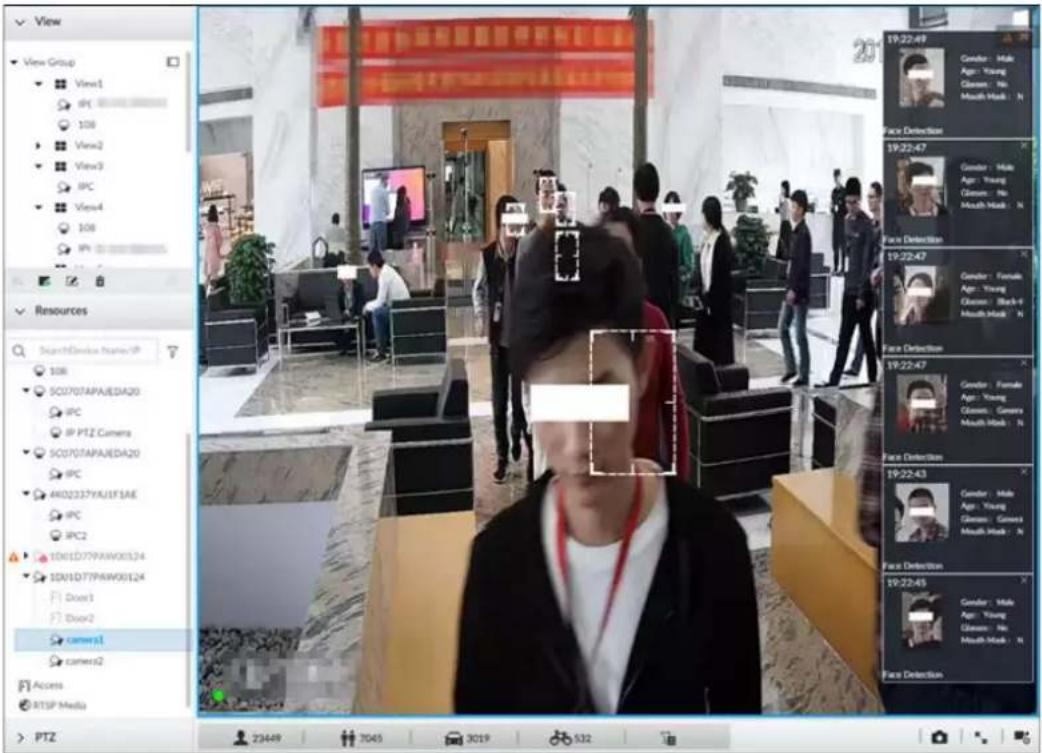This screenshot has height=753, width=1042.
Task: Select IPC2 in the device tree
Action: tap(69, 536)
